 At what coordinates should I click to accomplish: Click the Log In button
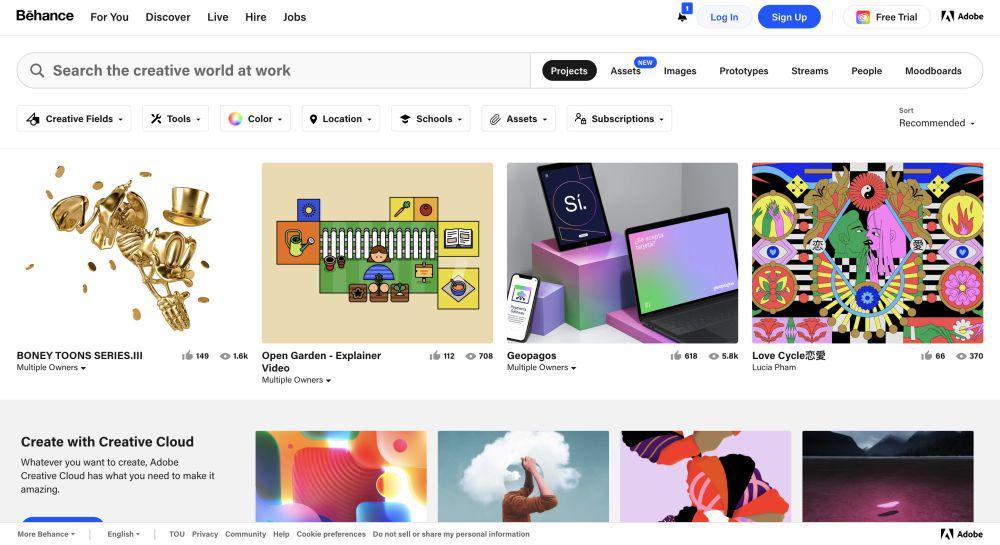pyautogui.click(x=724, y=17)
